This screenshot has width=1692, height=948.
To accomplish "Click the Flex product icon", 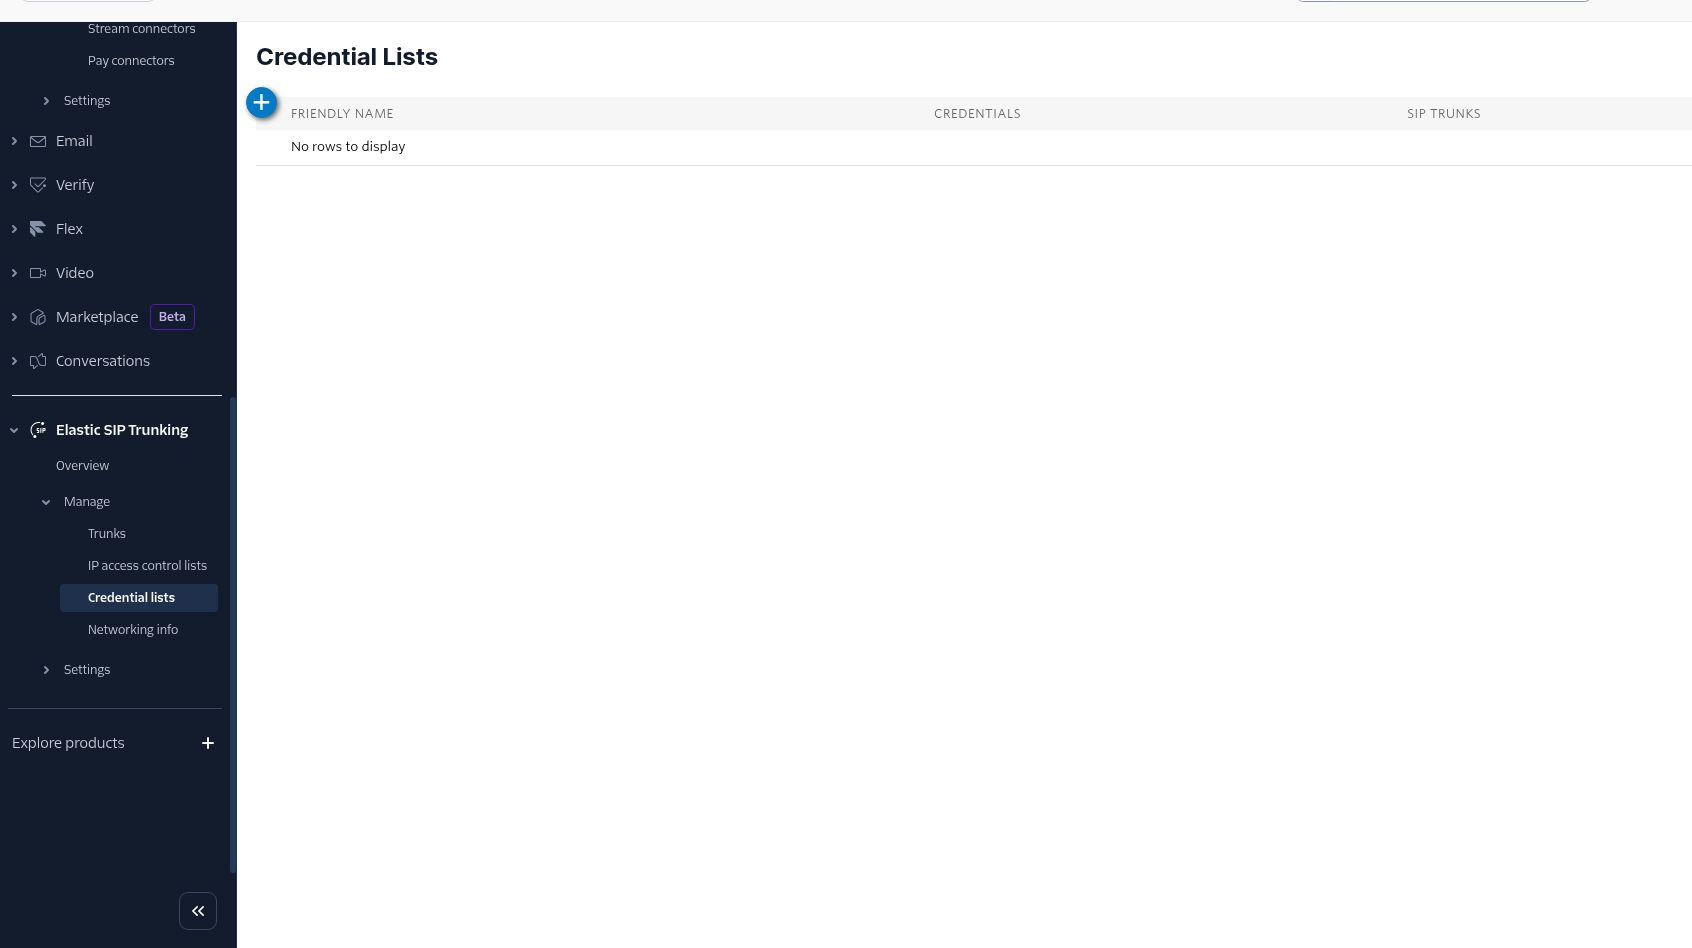I will coord(38,229).
